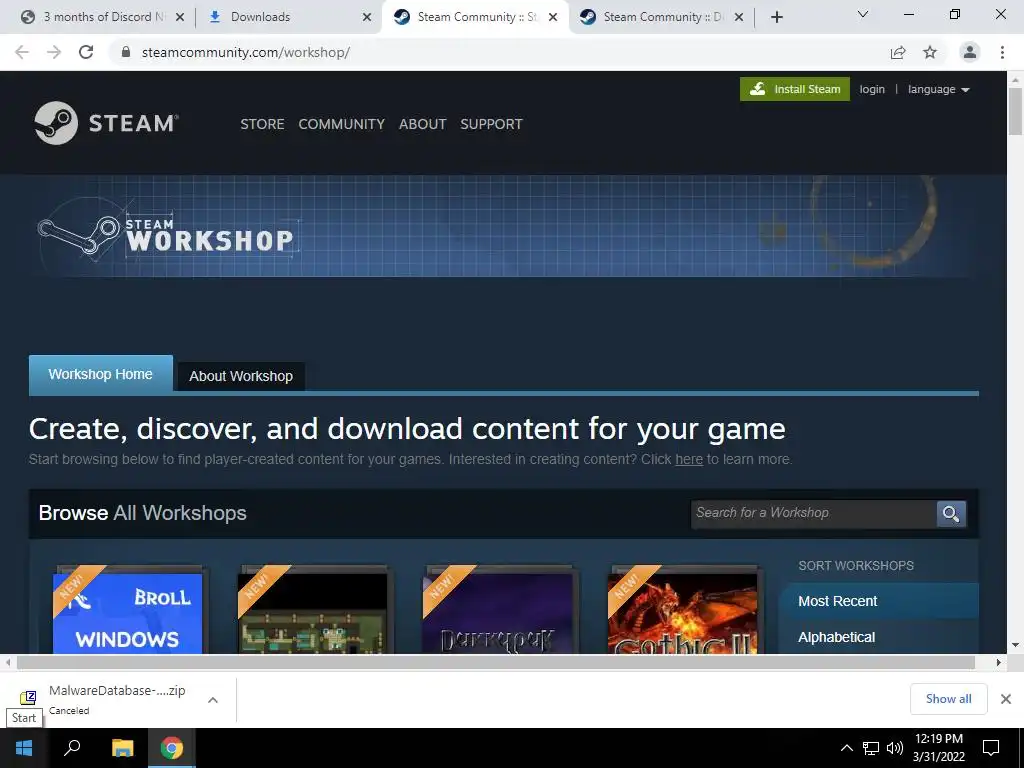Image resolution: width=1024 pixels, height=768 pixels.
Task: Select the About Workshop tab
Action: click(241, 376)
